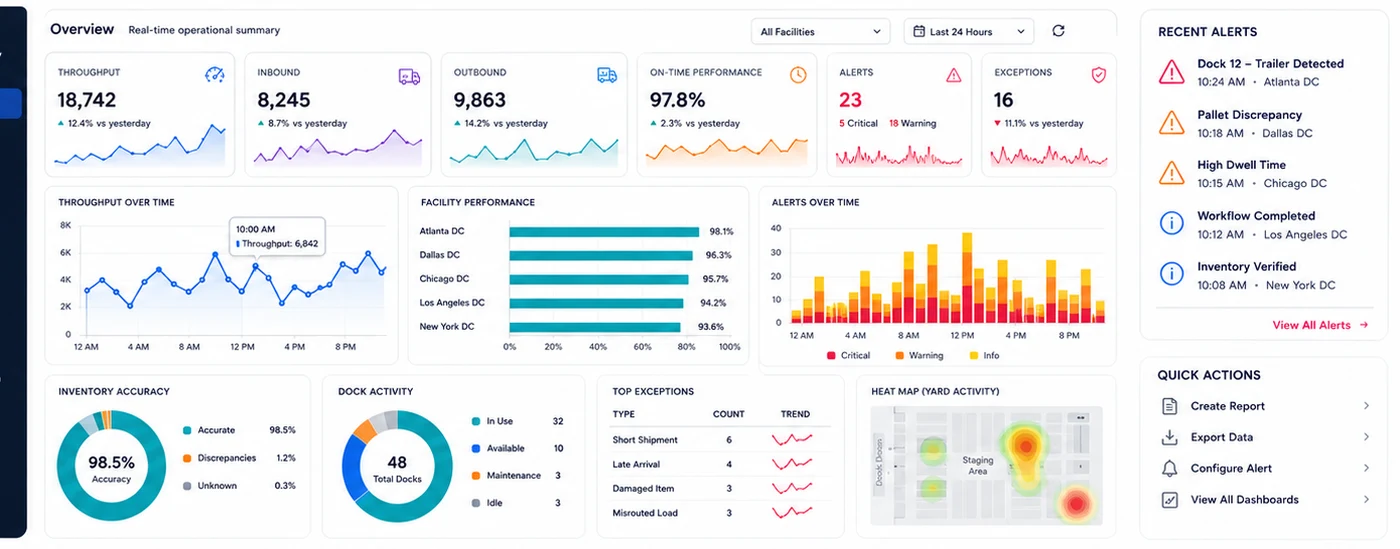Click the Outbound truck icon

[607, 75]
